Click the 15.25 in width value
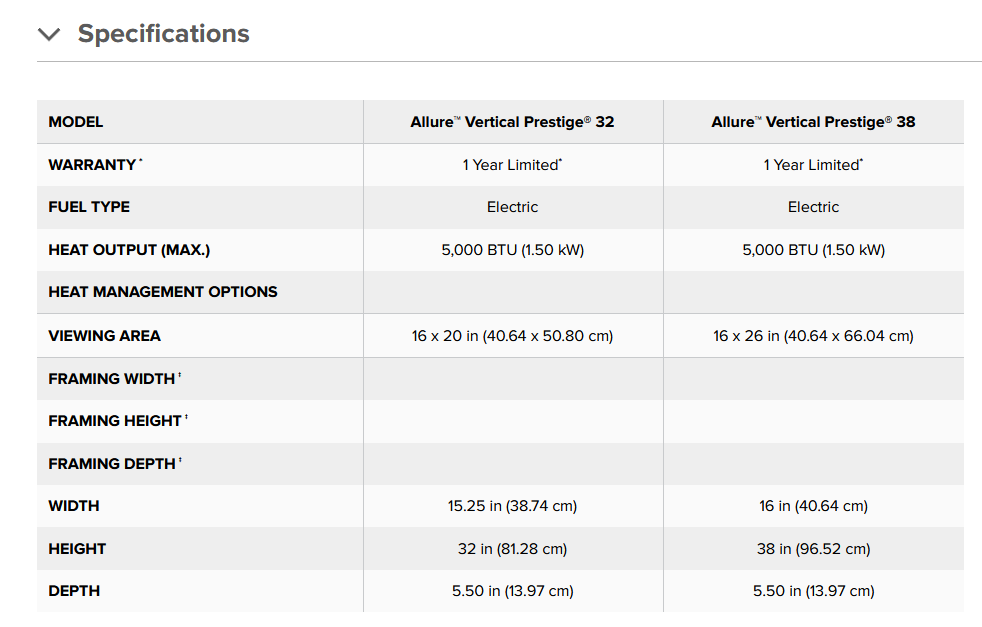This screenshot has width=982, height=627. 512,506
